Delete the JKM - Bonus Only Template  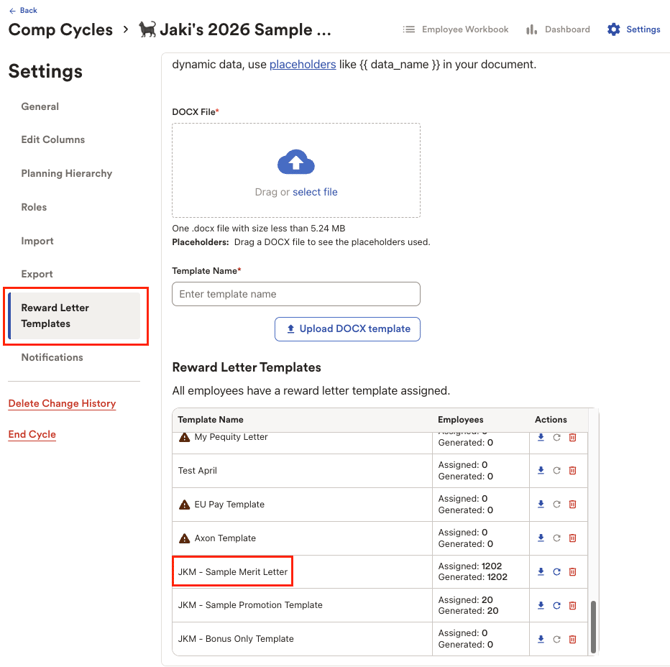tap(573, 639)
